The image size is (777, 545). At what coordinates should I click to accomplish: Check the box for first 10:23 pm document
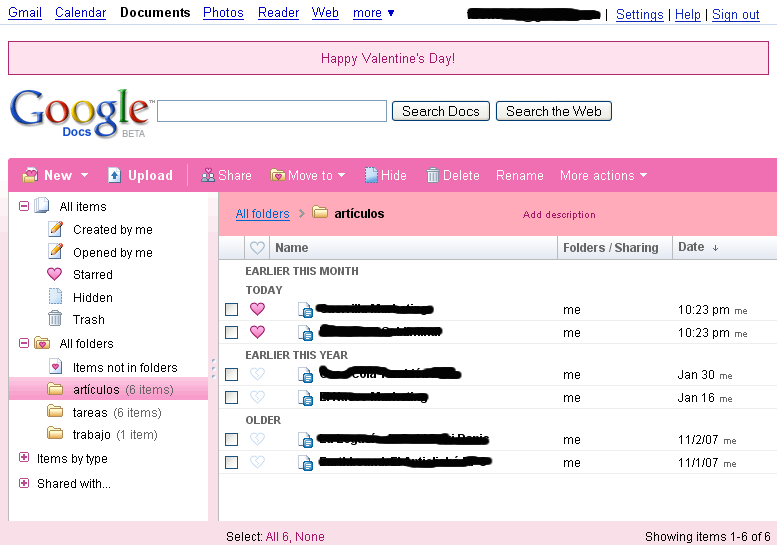coord(231,310)
